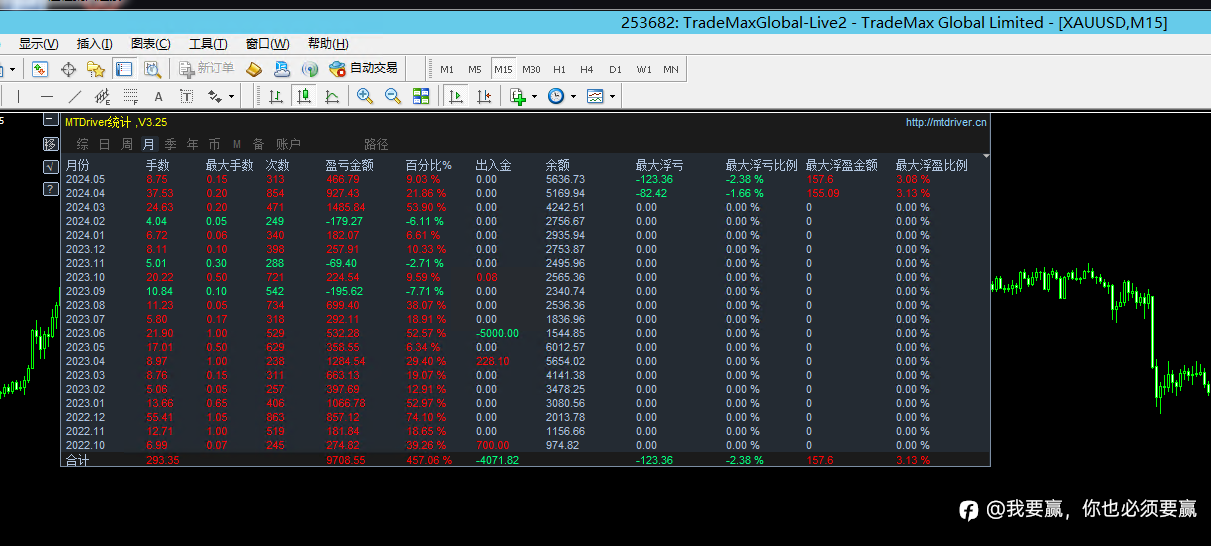Switch to bar chart display
The width and height of the screenshot is (1211, 546).
276,97
